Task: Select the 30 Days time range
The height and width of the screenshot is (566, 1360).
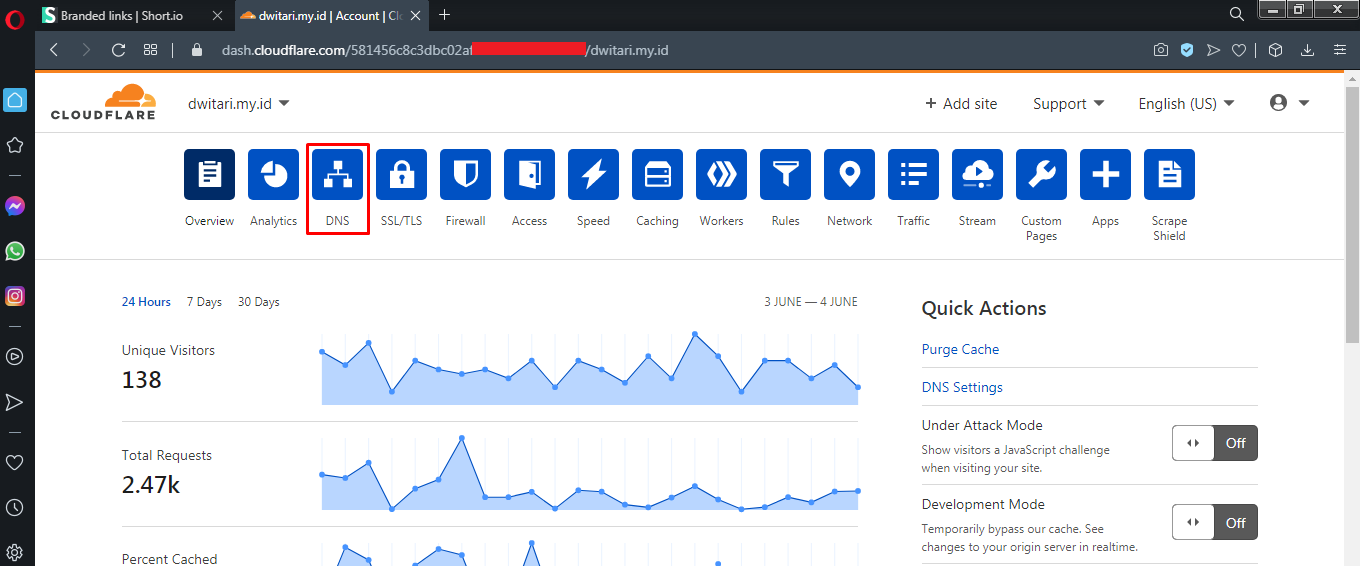Action: tap(259, 302)
